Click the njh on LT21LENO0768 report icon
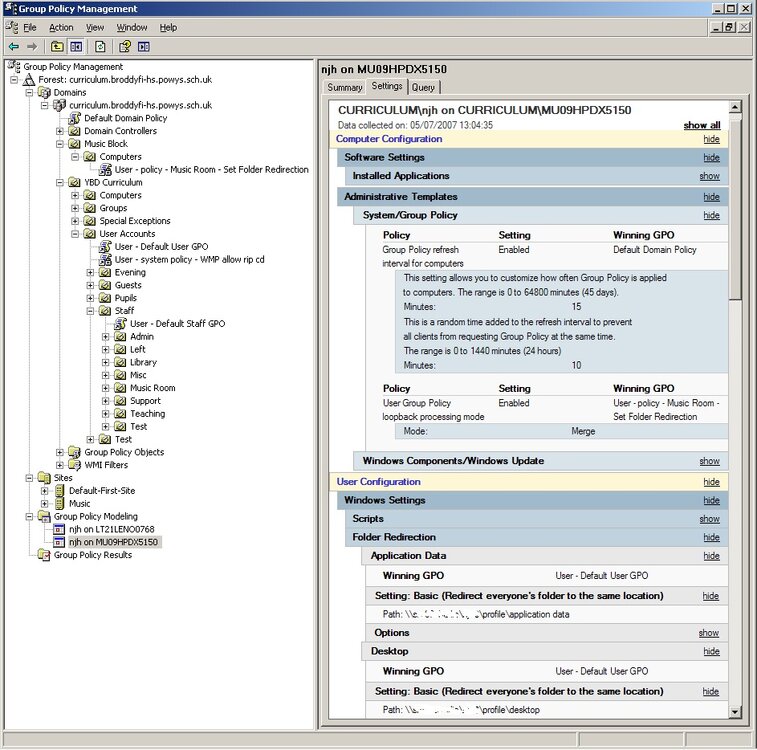 (59, 529)
